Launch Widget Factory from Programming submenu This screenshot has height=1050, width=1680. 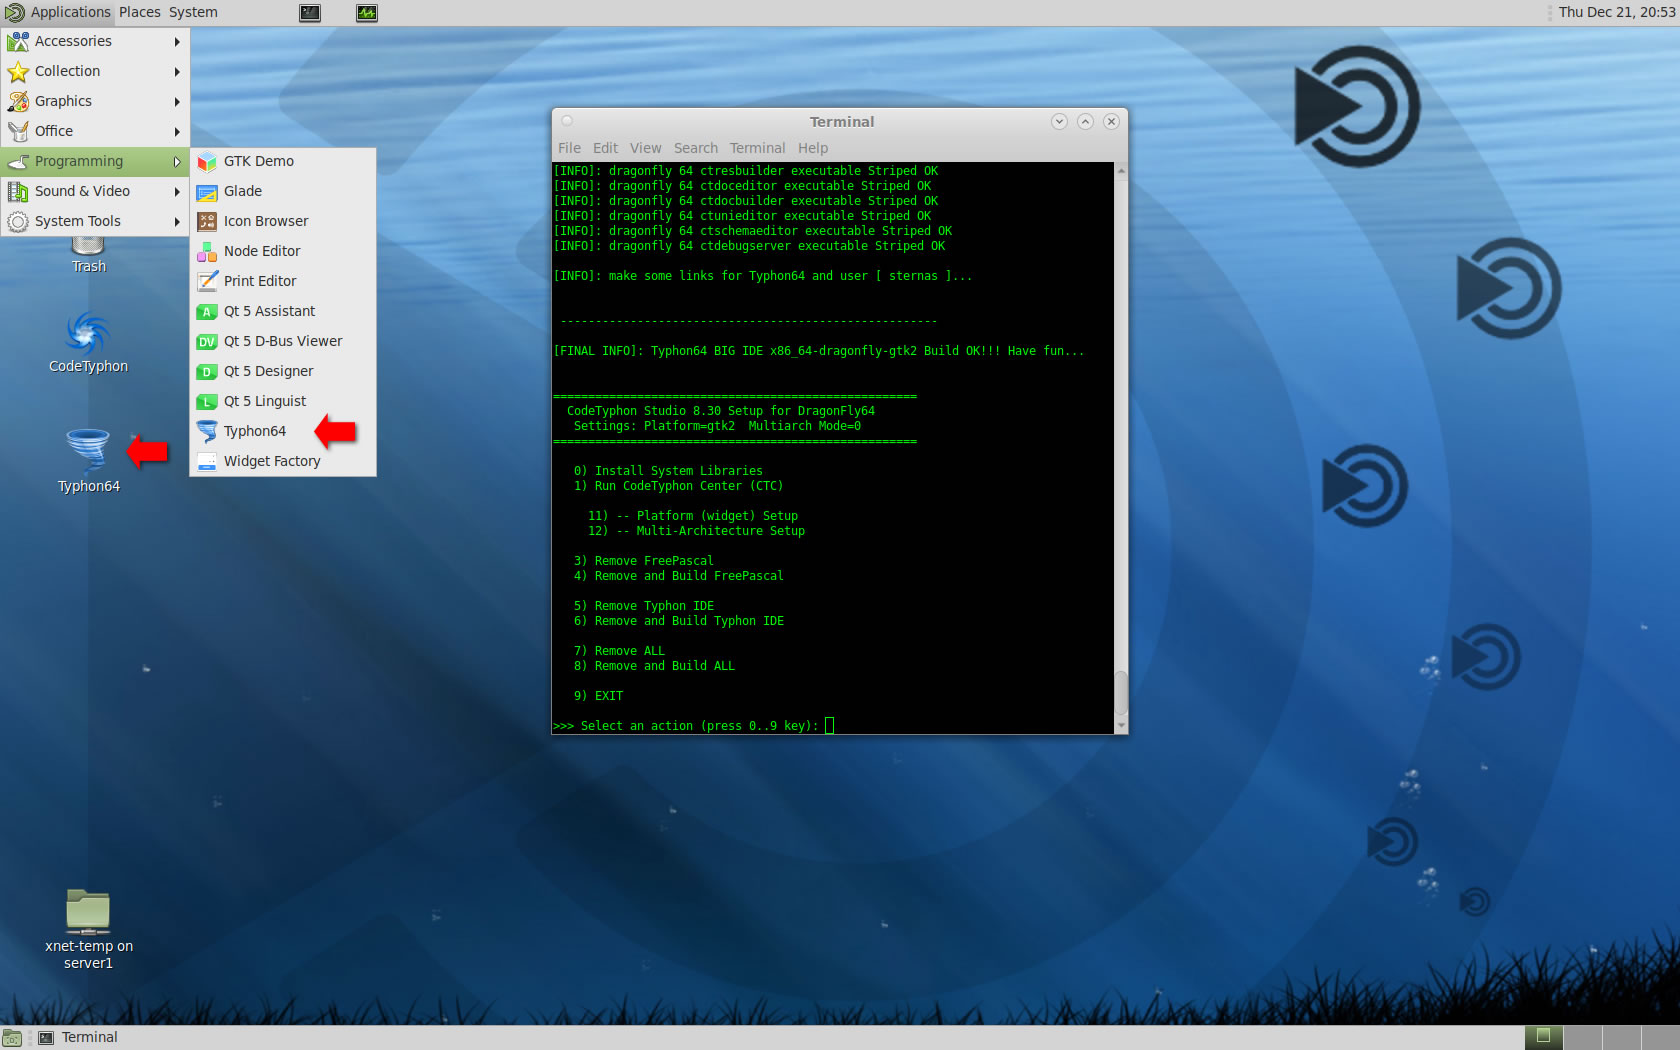click(x=283, y=462)
